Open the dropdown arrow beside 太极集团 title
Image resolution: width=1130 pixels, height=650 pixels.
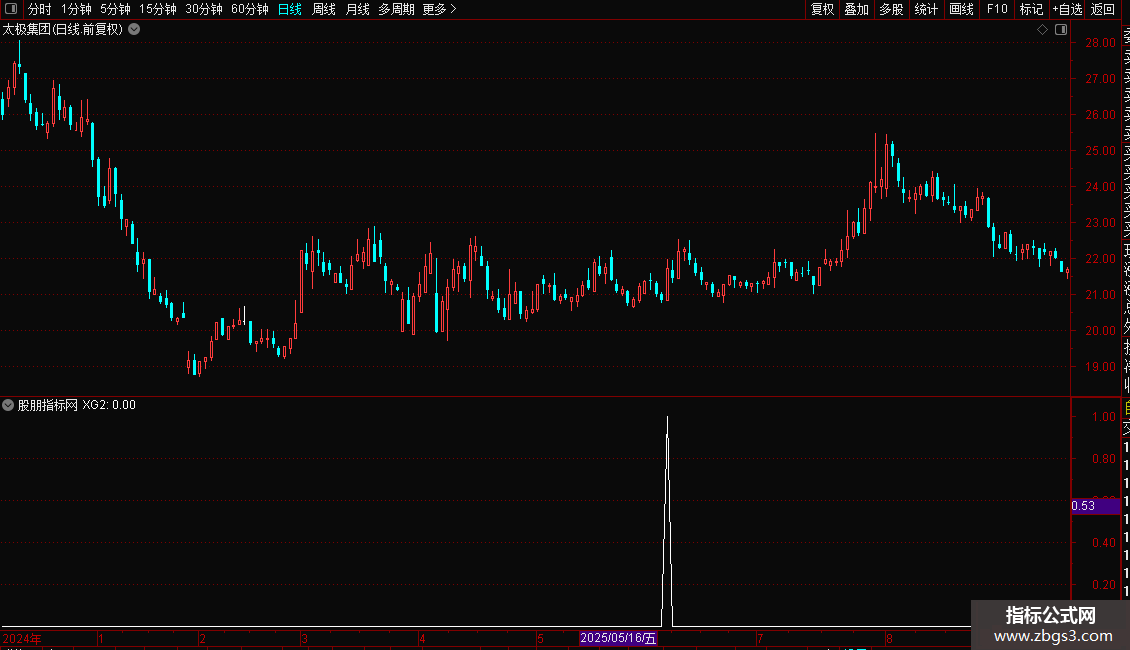[x=134, y=30]
